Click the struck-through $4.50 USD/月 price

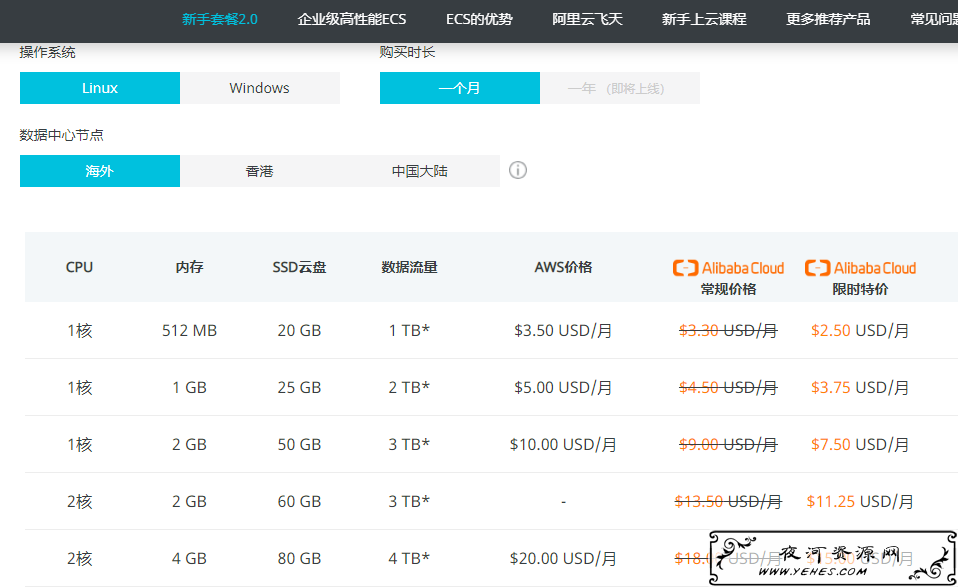click(x=728, y=387)
